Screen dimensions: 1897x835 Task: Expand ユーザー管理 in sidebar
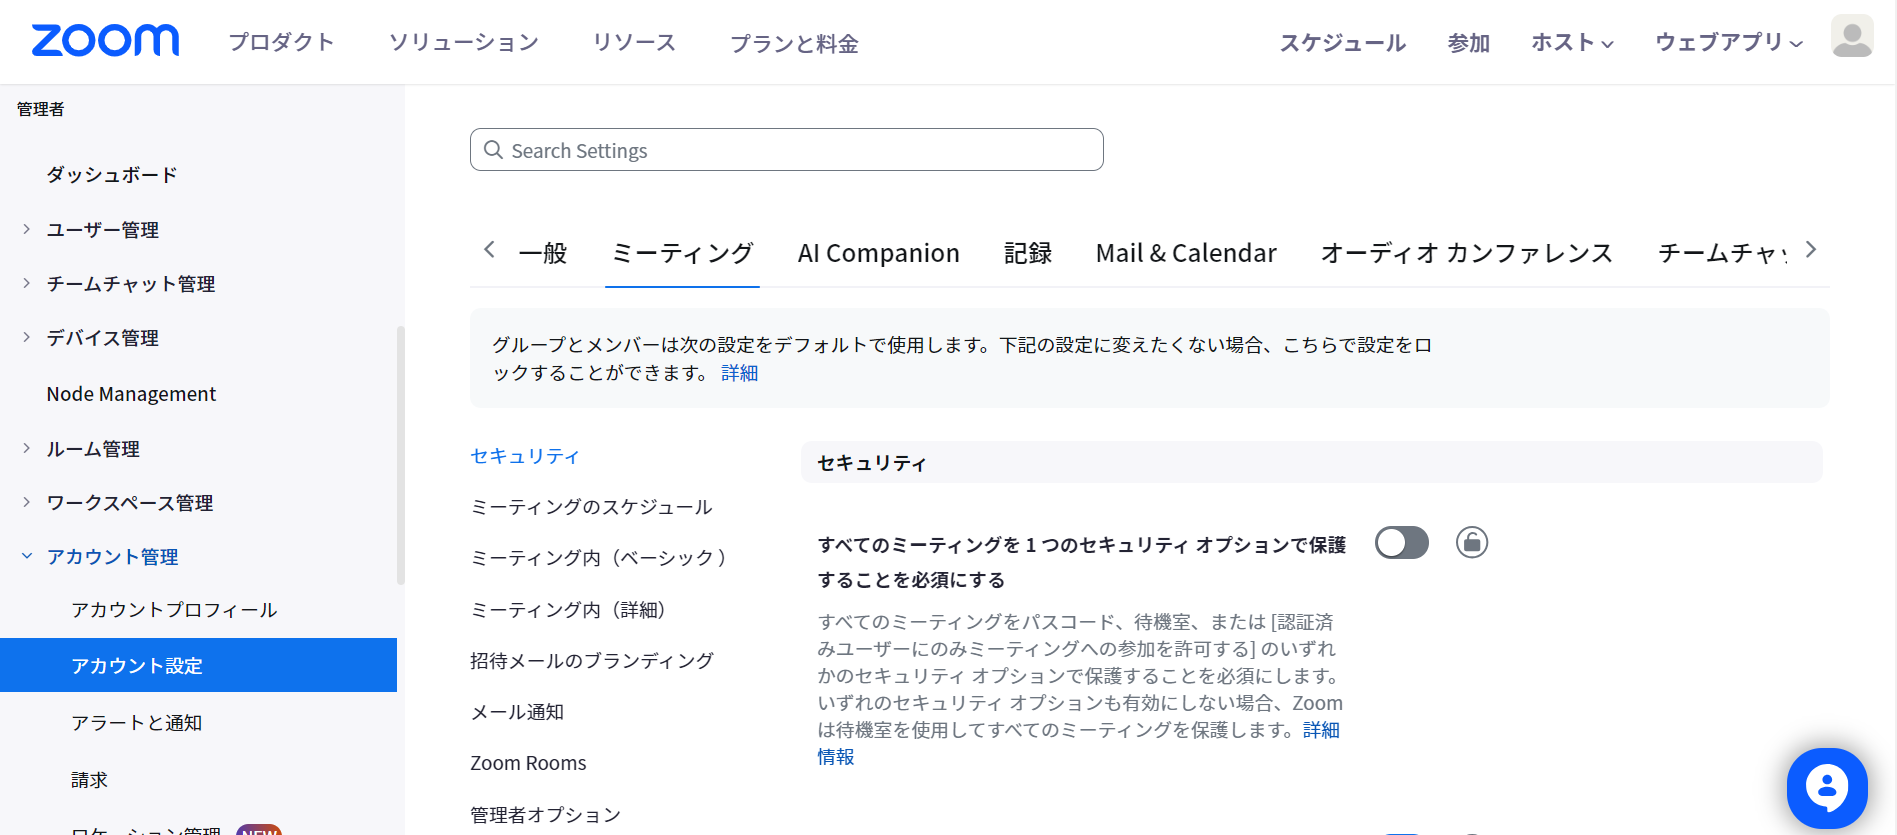pos(27,229)
